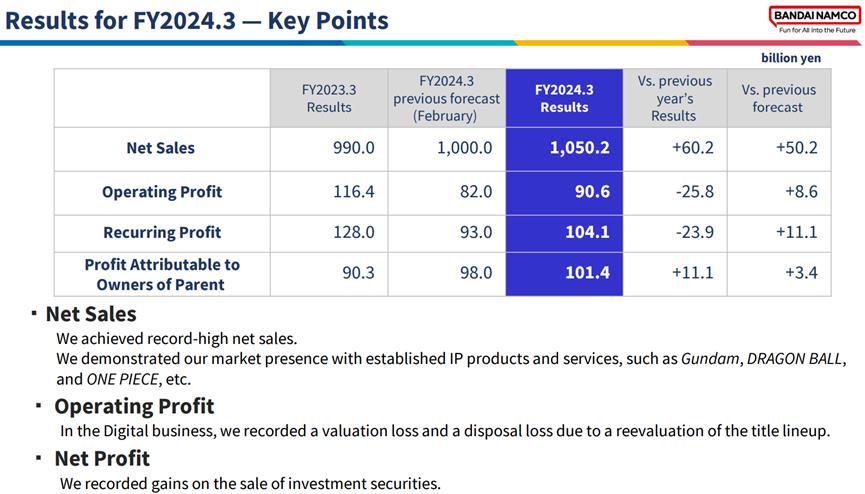Click the Bandai Namco logo
Image resolution: width=865 pixels, height=494 pixels.
(x=814, y=19)
